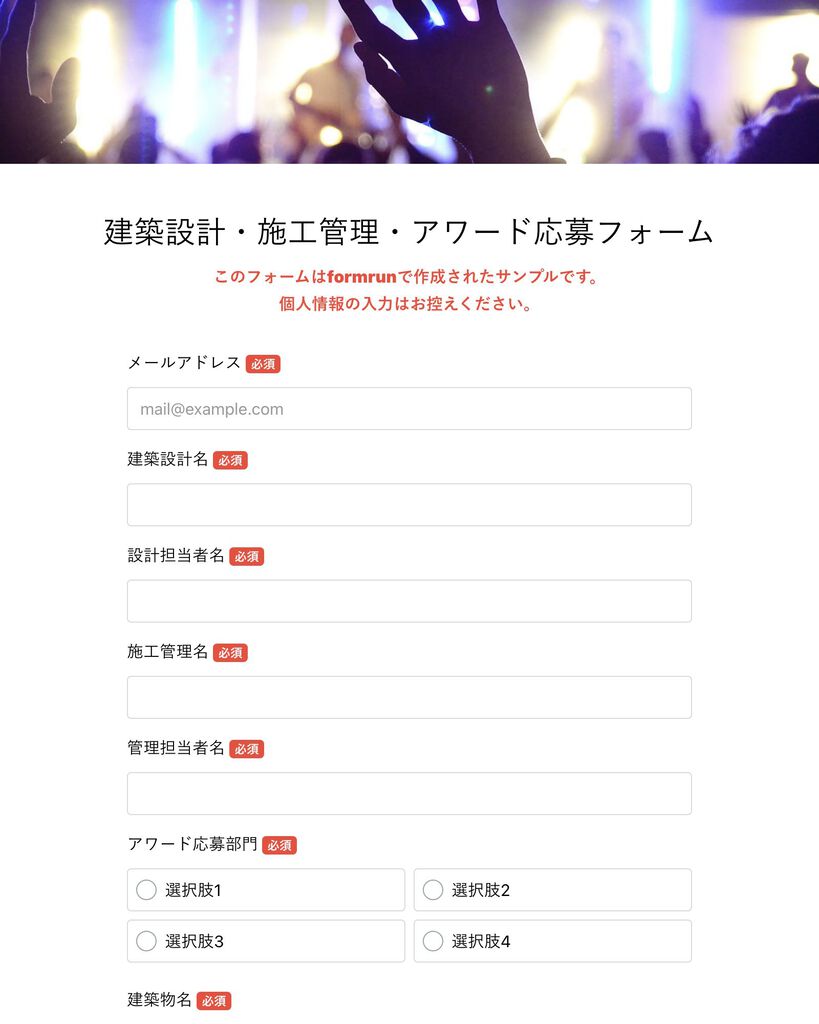
Task: Click the アワード応募部門 section label
Action: tap(193, 844)
